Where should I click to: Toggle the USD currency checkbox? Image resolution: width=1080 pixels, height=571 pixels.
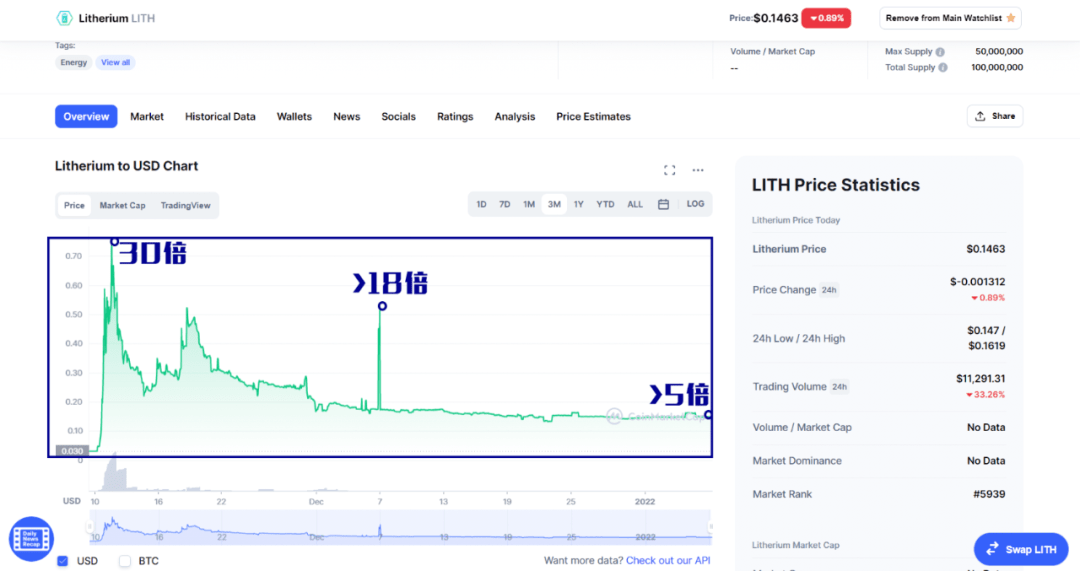pos(63,561)
